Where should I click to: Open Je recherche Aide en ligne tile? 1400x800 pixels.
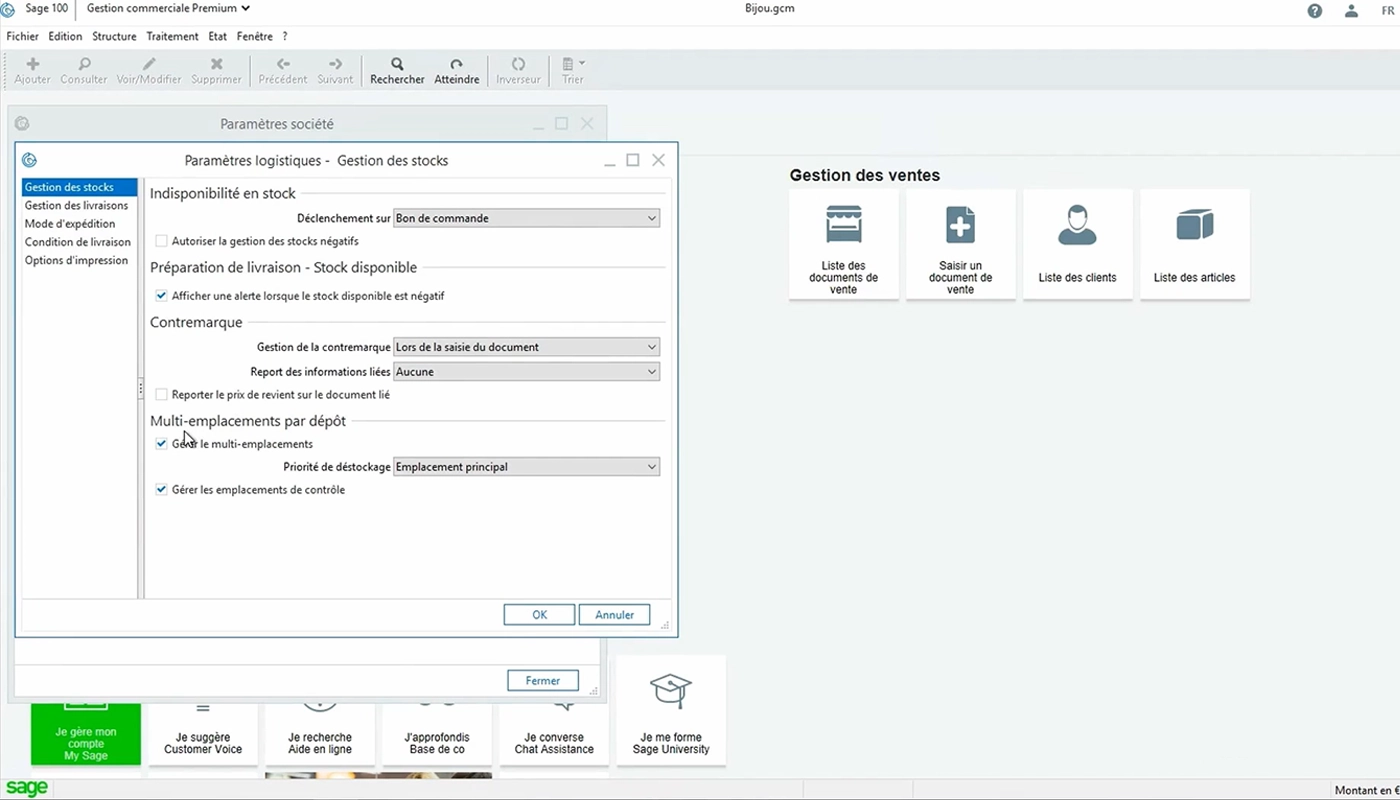pyautogui.click(x=320, y=734)
